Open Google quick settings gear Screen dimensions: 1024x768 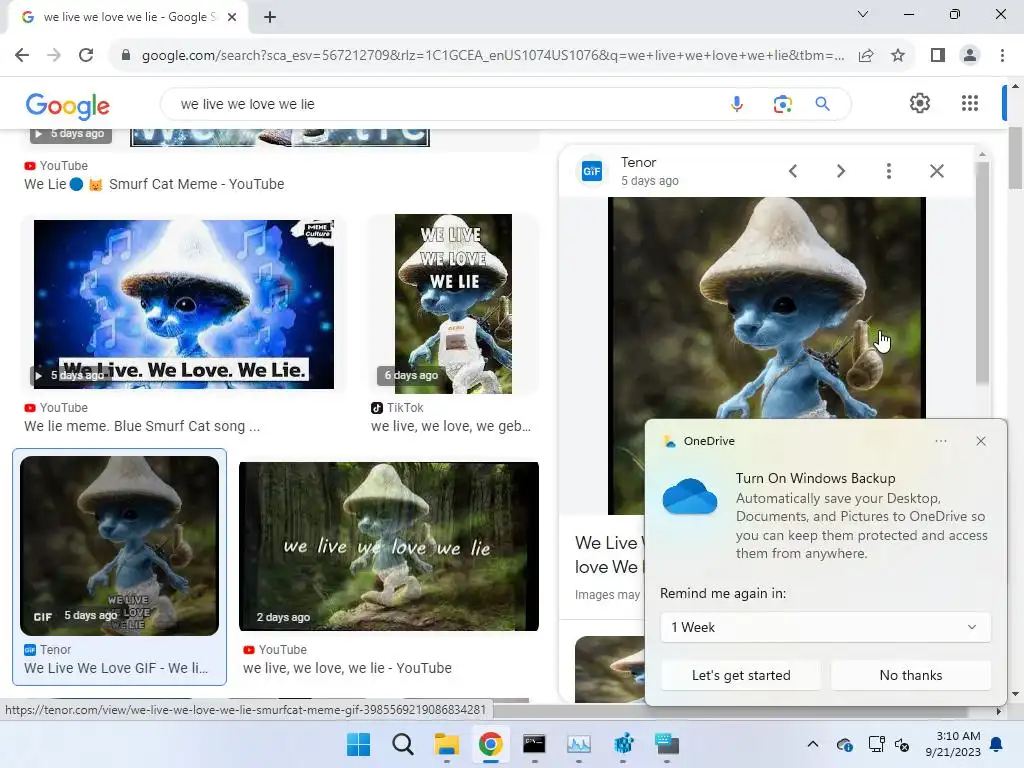pos(920,103)
